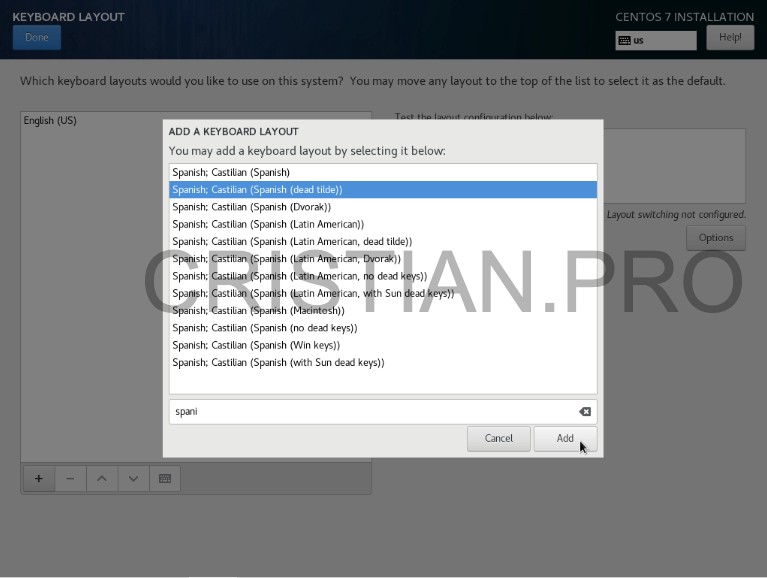The height and width of the screenshot is (578, 767).
Task: Click the layout test text area
Action: (675, 166)
